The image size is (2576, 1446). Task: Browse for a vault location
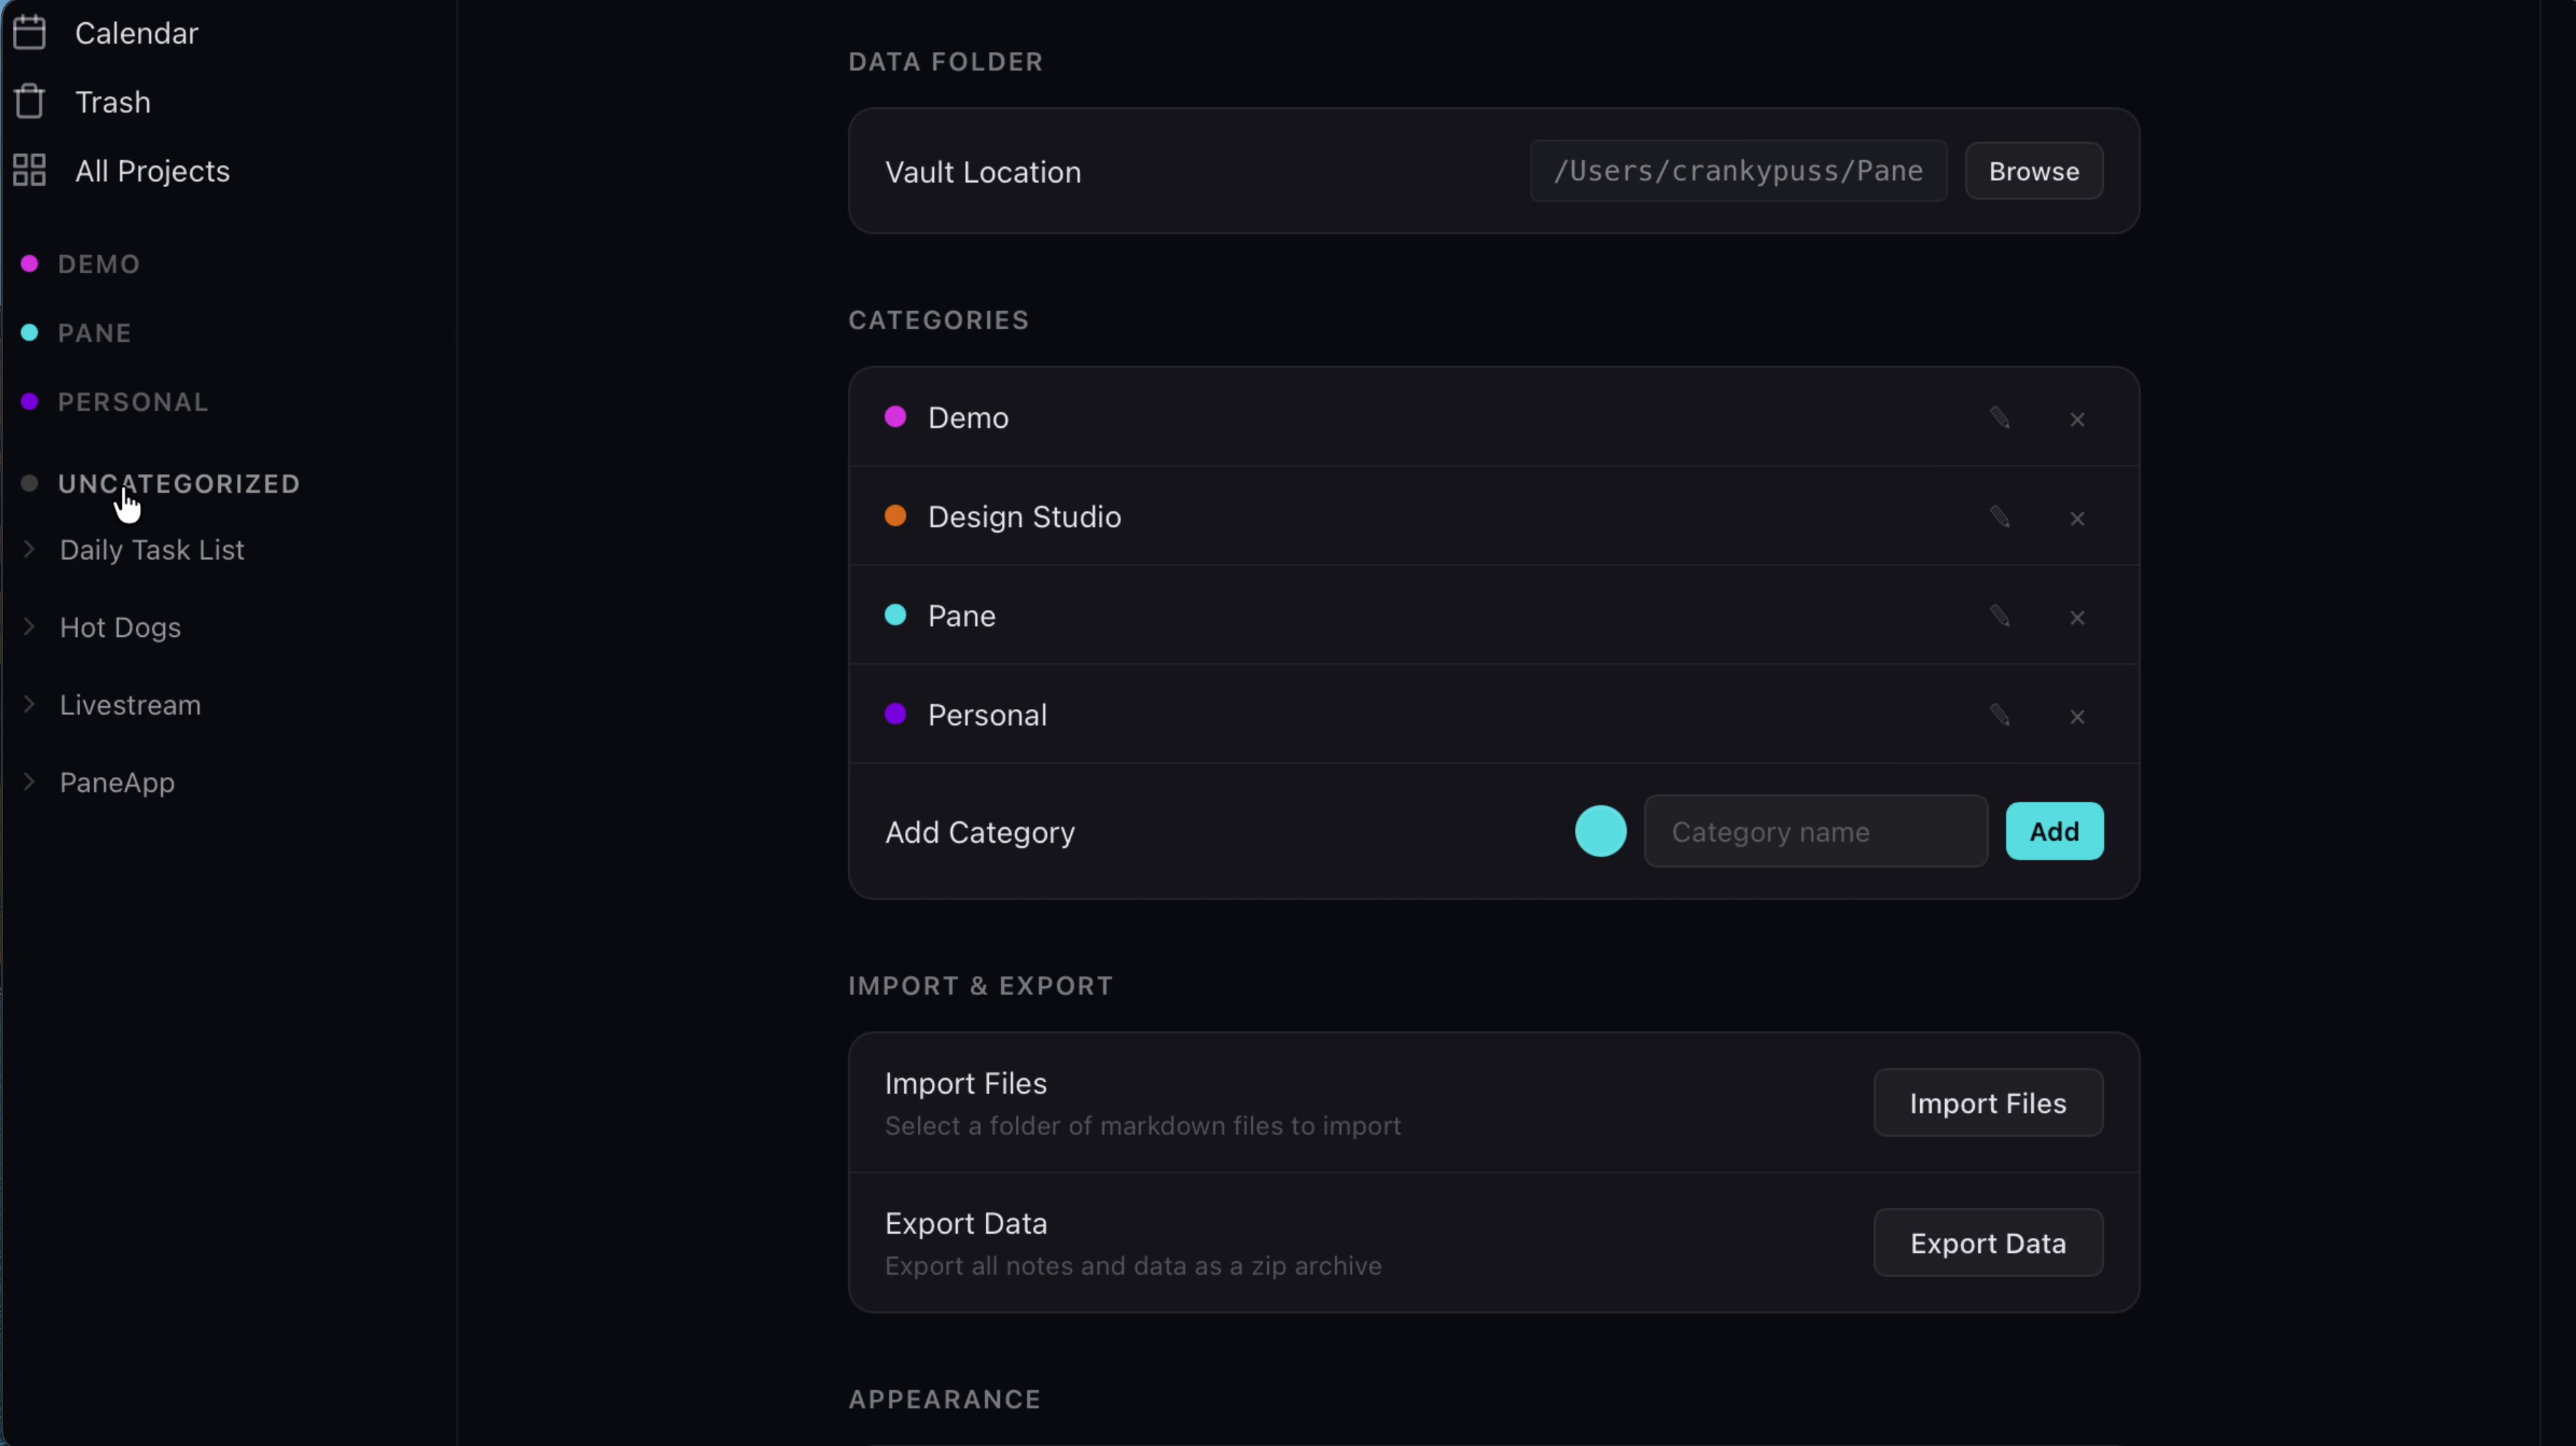[x=2033, y=171]
